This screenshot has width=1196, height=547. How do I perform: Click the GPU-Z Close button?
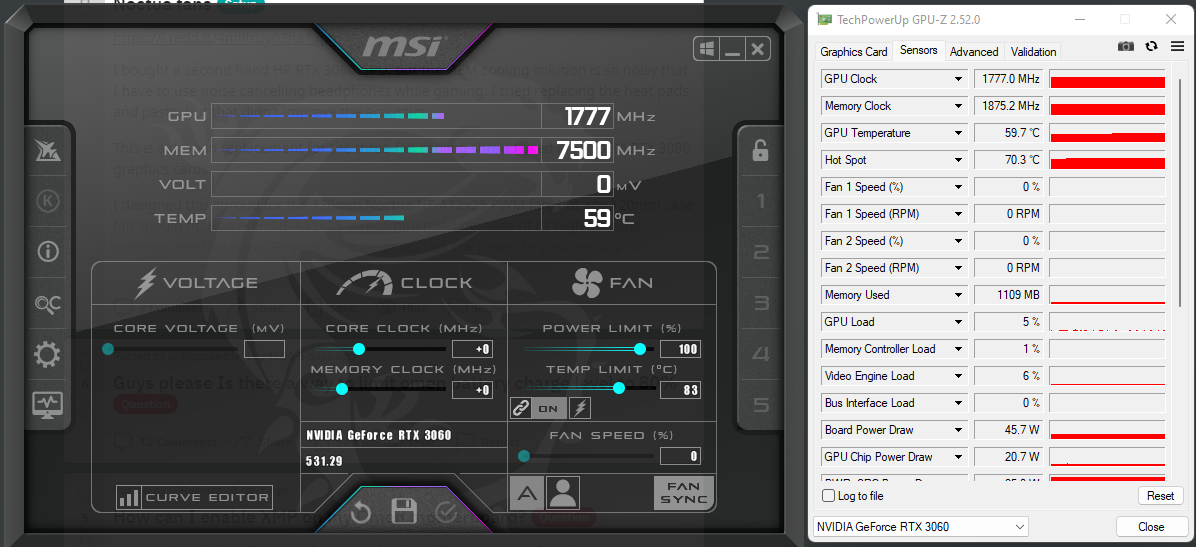pos(1151,526)
